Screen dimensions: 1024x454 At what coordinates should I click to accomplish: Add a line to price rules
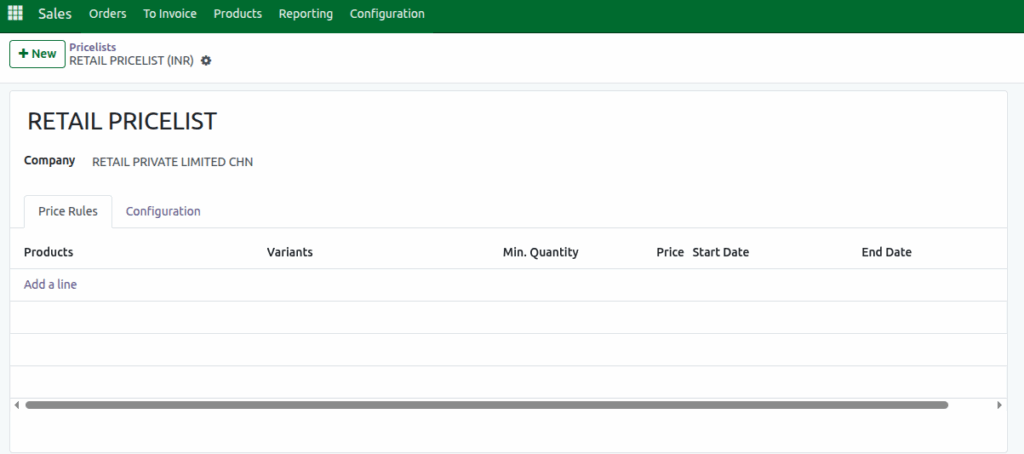50,285
